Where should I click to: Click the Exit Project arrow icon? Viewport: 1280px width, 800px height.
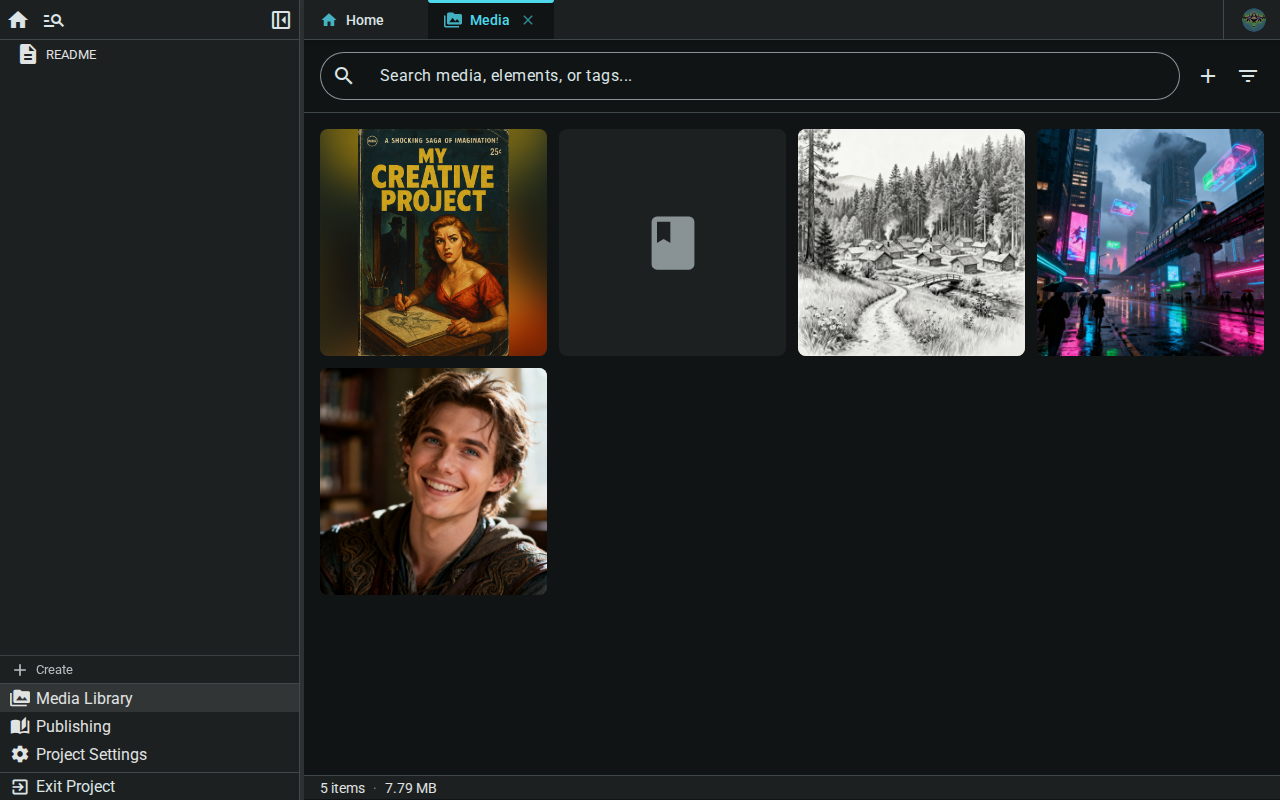[20, 786]
